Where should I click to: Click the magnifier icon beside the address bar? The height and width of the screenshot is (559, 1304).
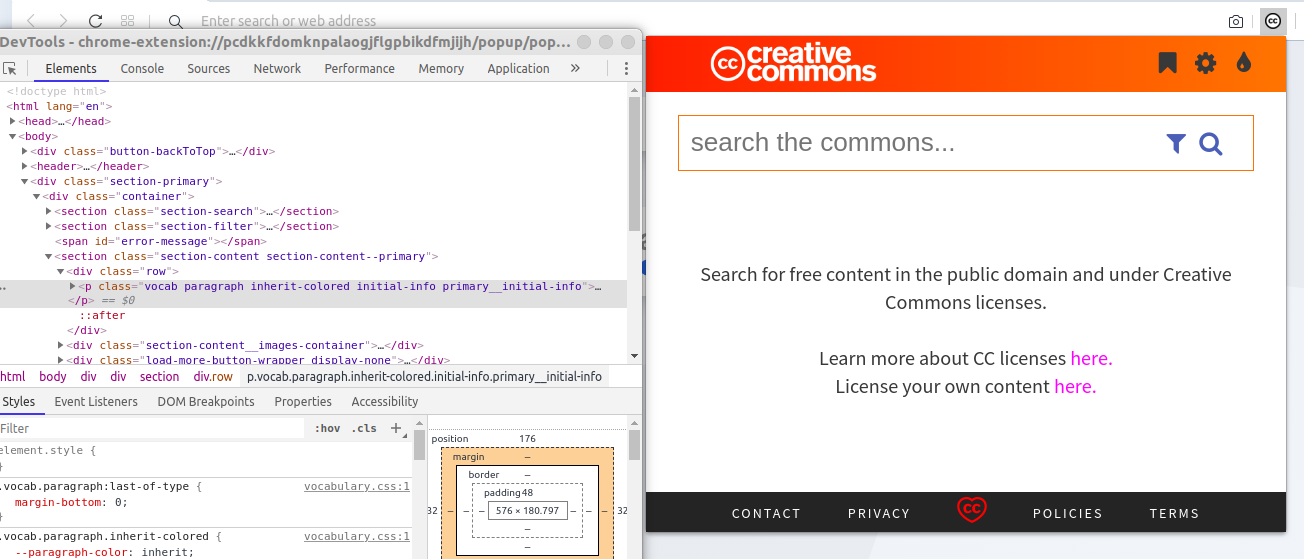coord(175,21)
